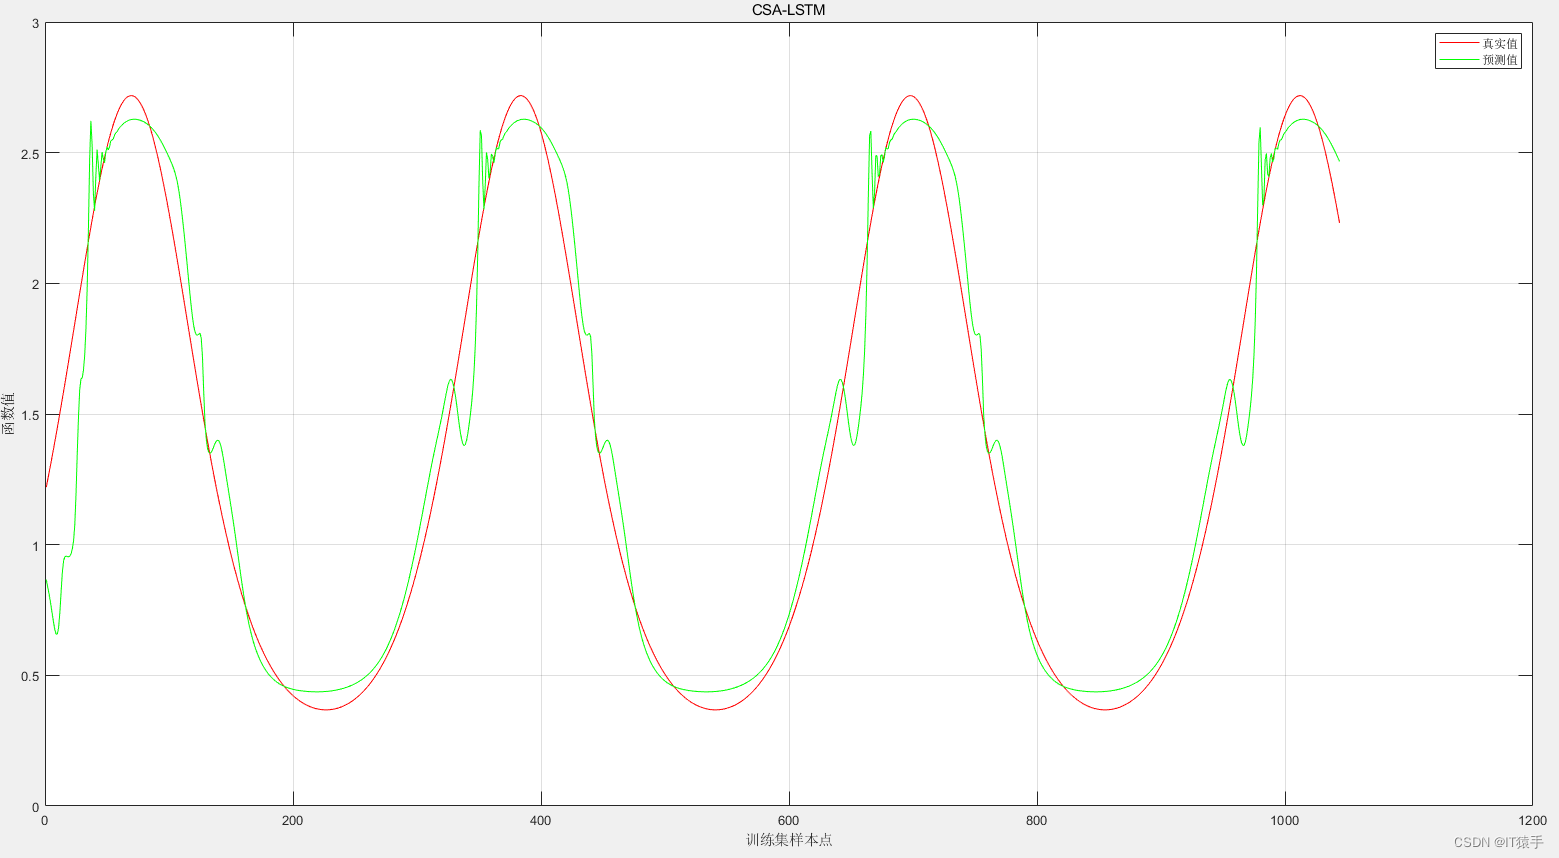Select the legend box border
Viewport: 1559px width, 858px height.
coord(1480,34)
